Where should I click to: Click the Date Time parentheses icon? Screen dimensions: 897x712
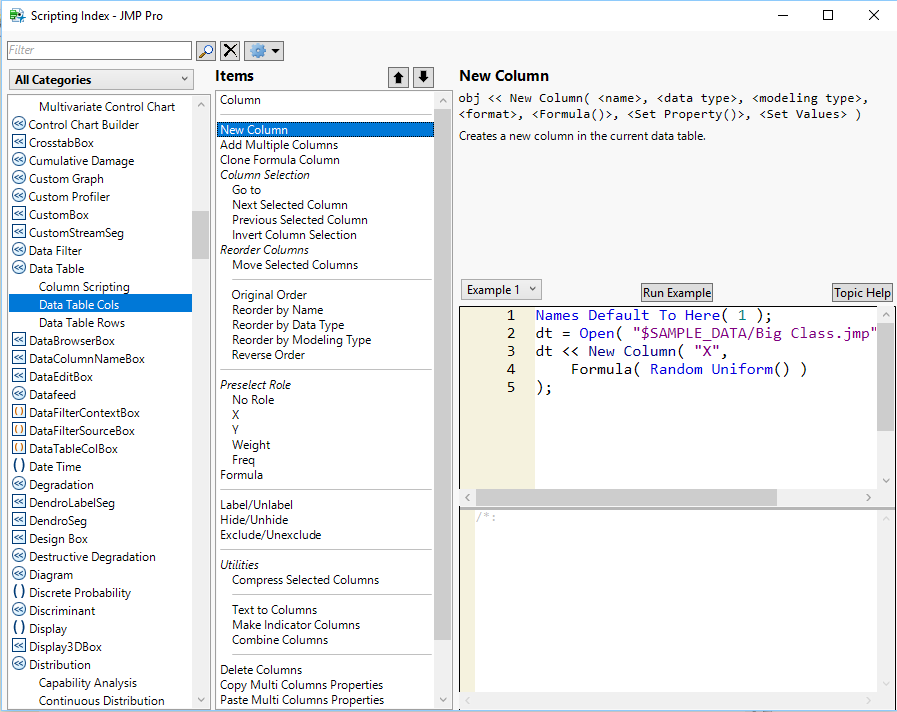click(18, 466)
